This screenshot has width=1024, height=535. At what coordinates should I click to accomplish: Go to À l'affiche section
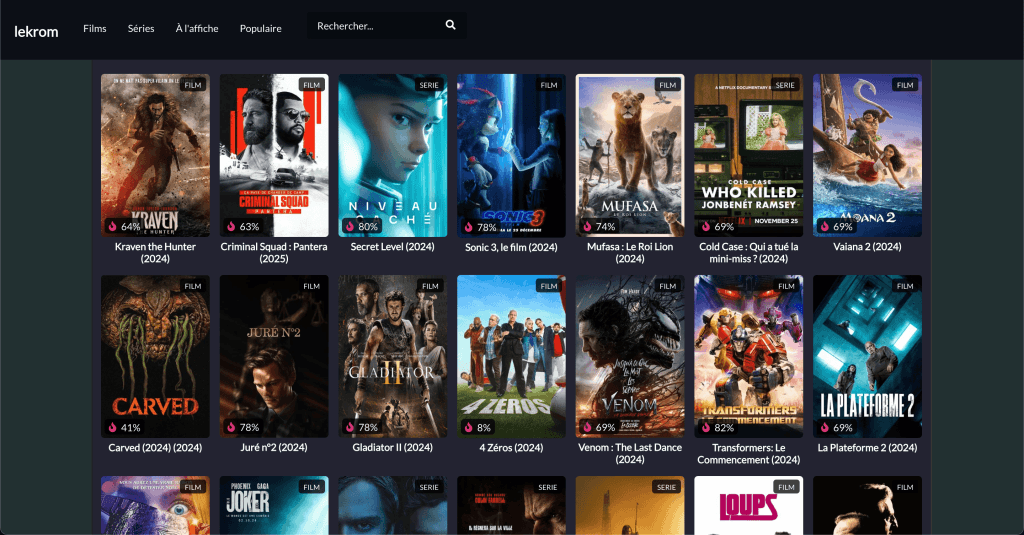[x=197, y=28]
